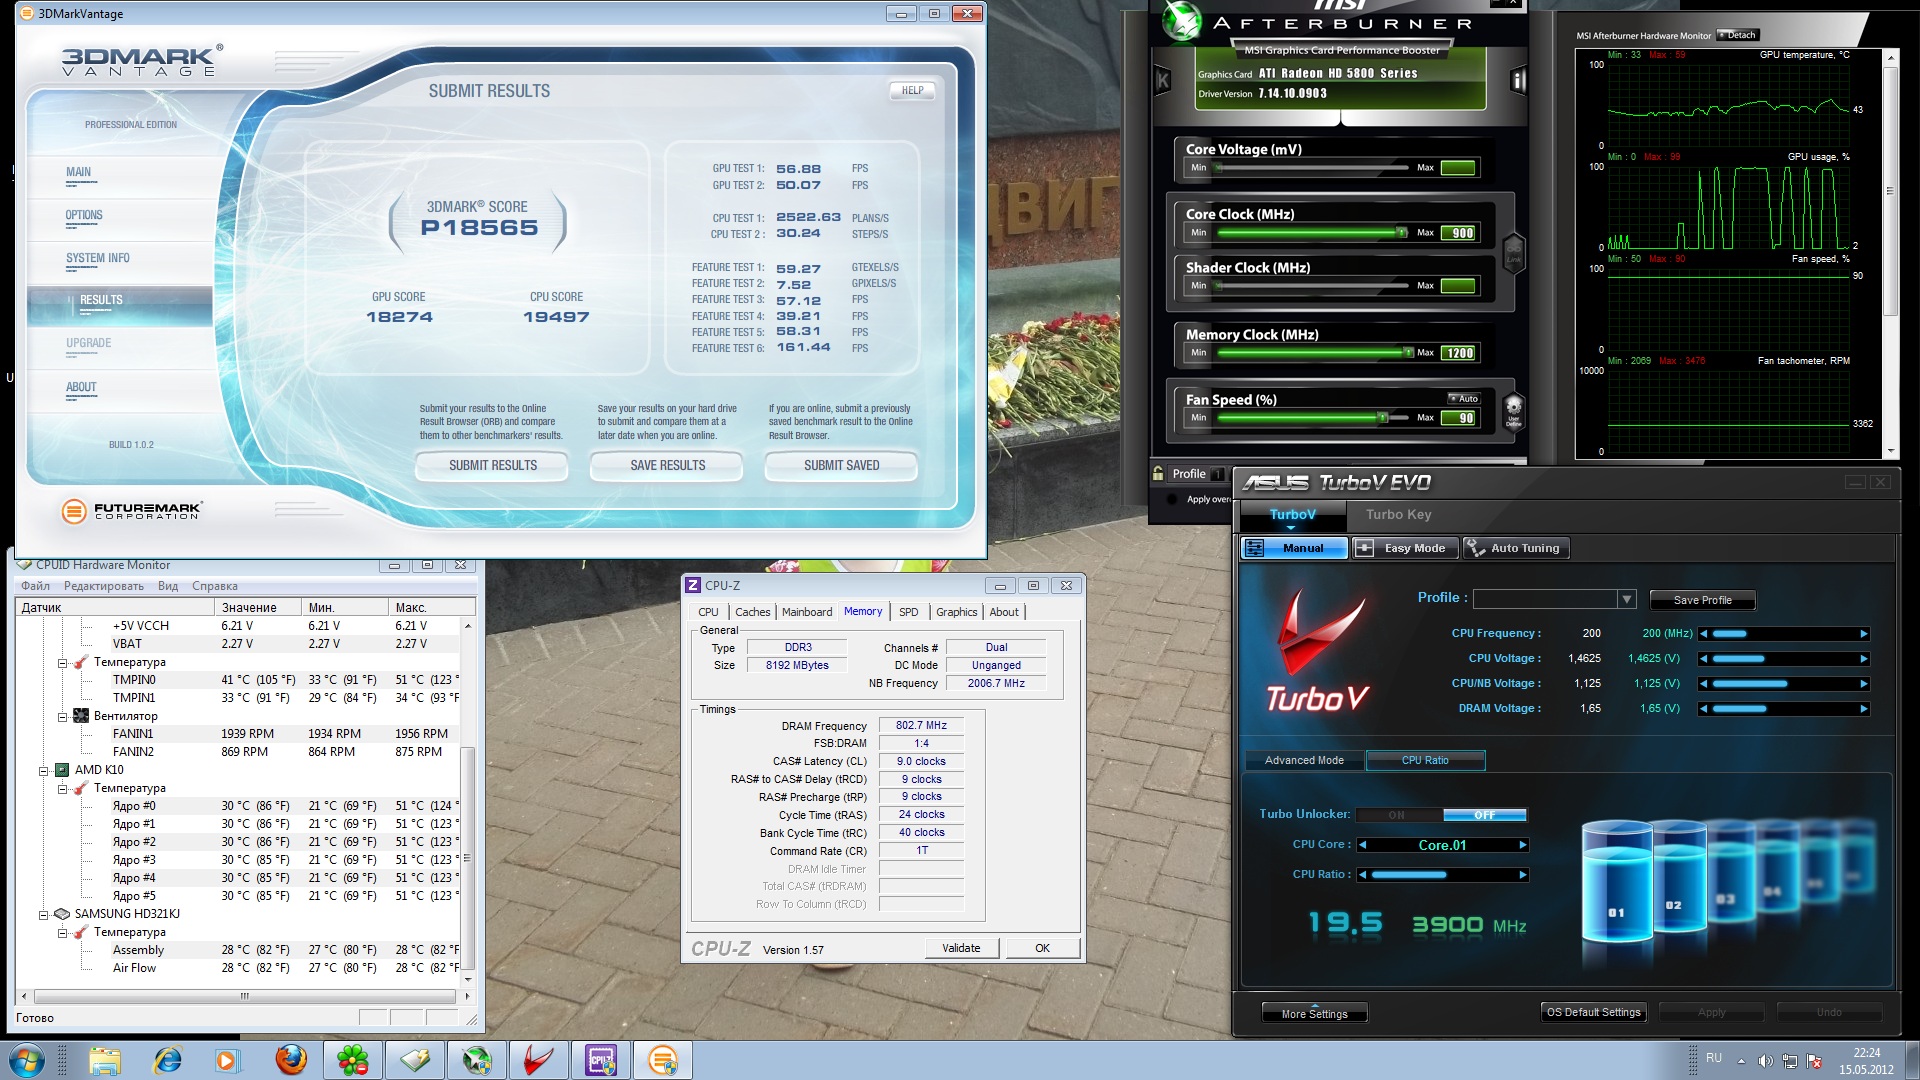Screen dimensions: 1920x1080
Task: Click the Hardware Monitor horizontal scrollbar
Action: [244, 997]
